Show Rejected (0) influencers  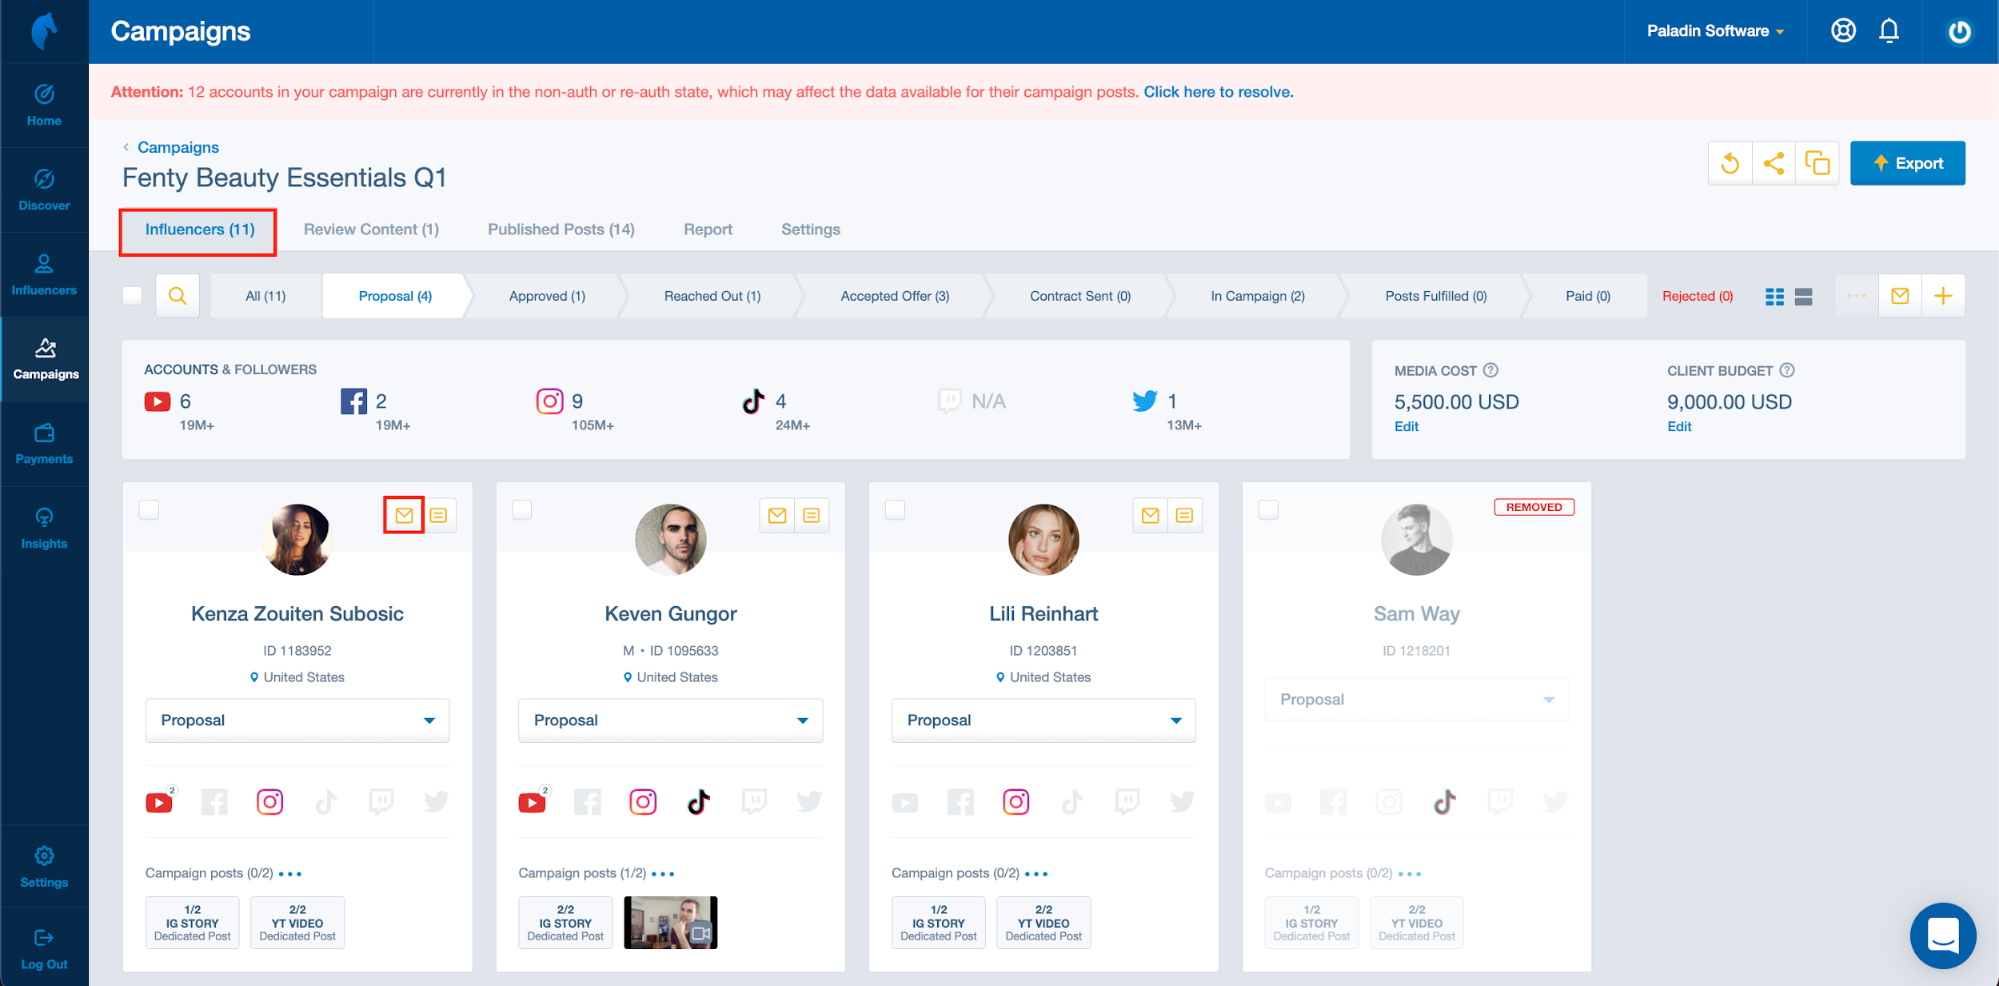click(x=1697, y=296)
